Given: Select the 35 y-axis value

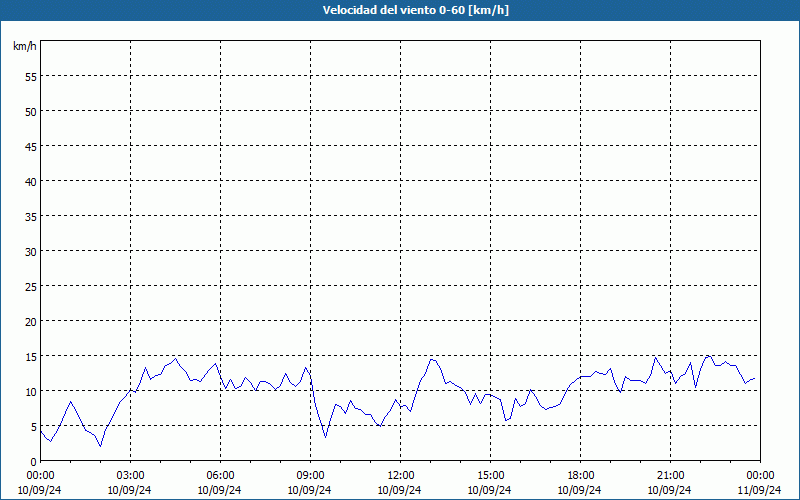Looking at the screenshot, I should pyautogui.click(x=30, y=216).
